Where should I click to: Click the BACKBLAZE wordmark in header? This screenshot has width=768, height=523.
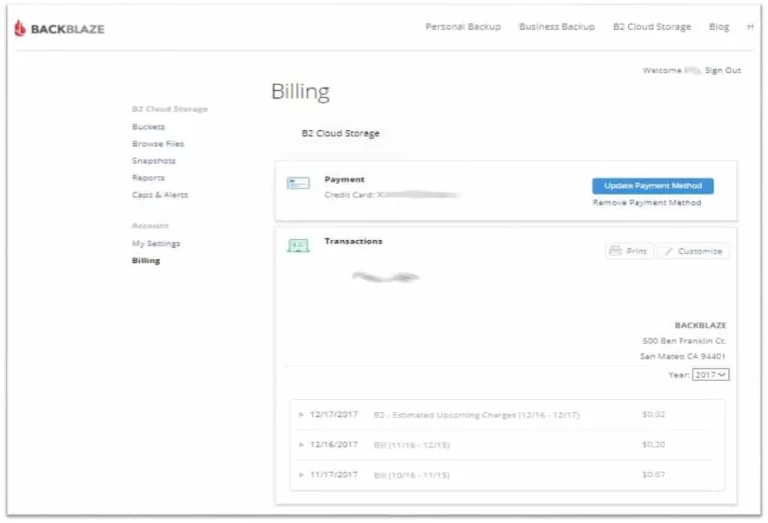click(68, 29)
